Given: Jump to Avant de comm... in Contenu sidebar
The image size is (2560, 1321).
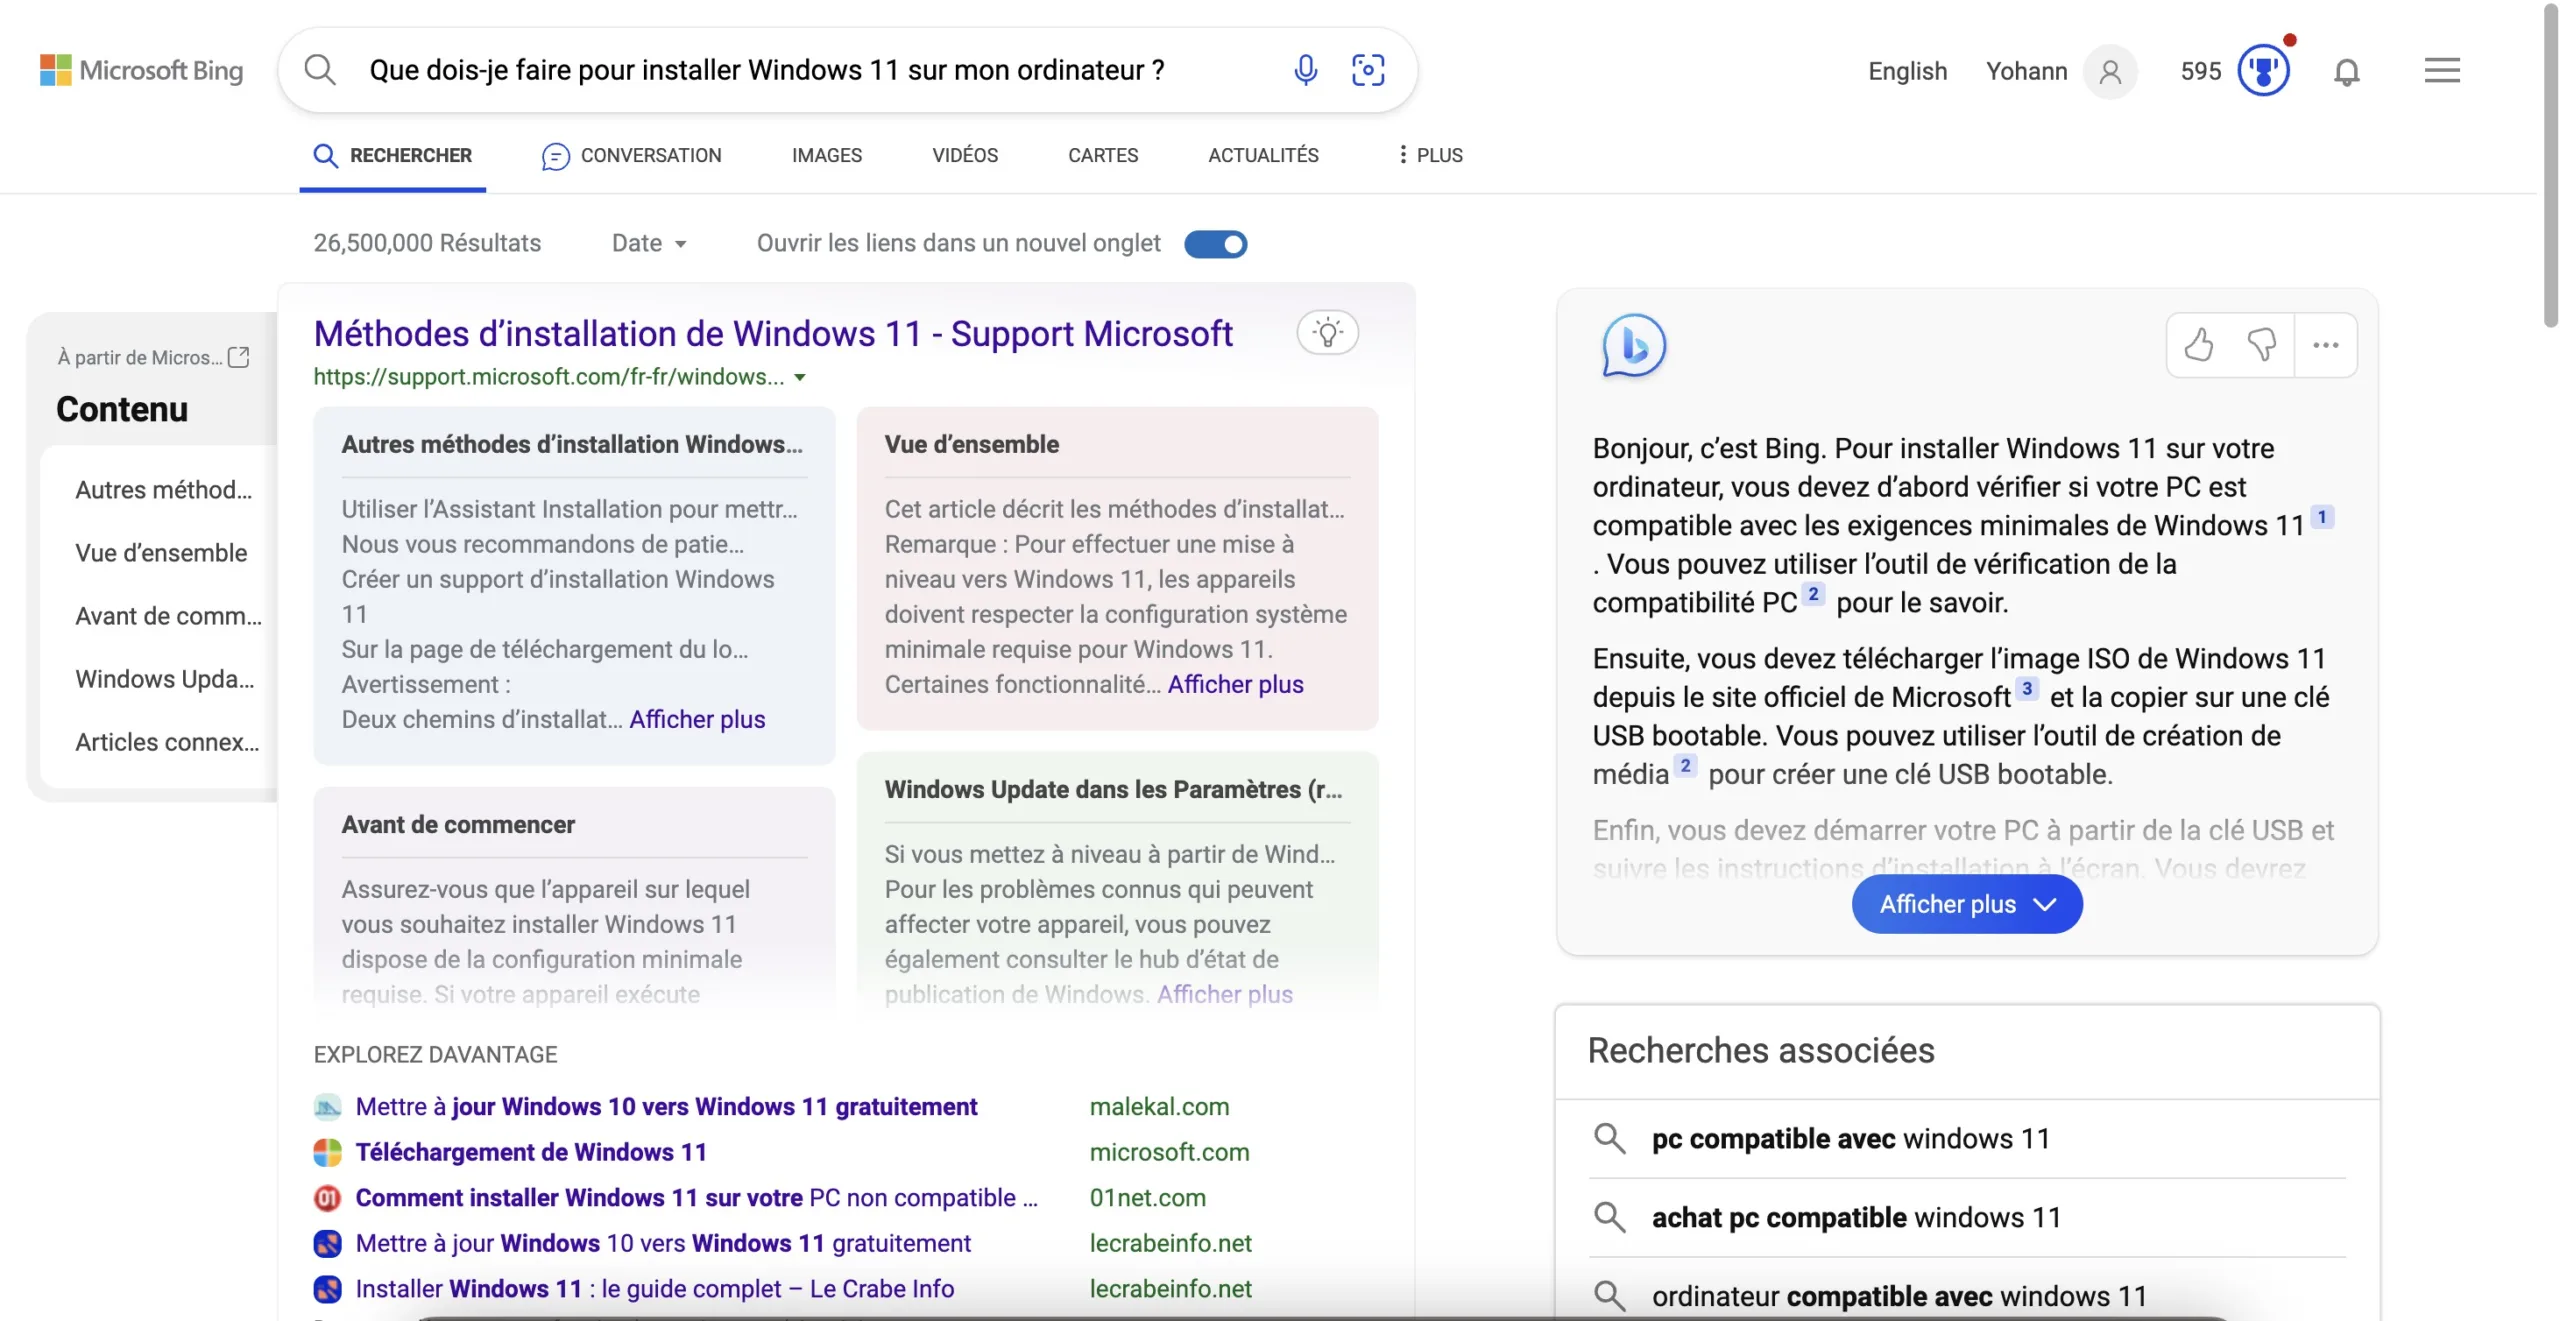Looking at the screenshot, I should coord(168,616).
